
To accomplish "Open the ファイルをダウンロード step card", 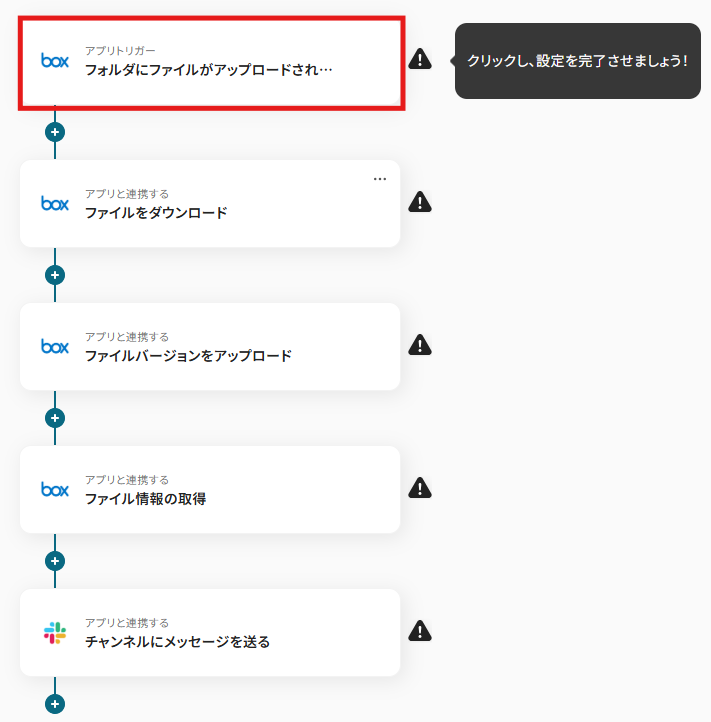I will click(210, 204).
